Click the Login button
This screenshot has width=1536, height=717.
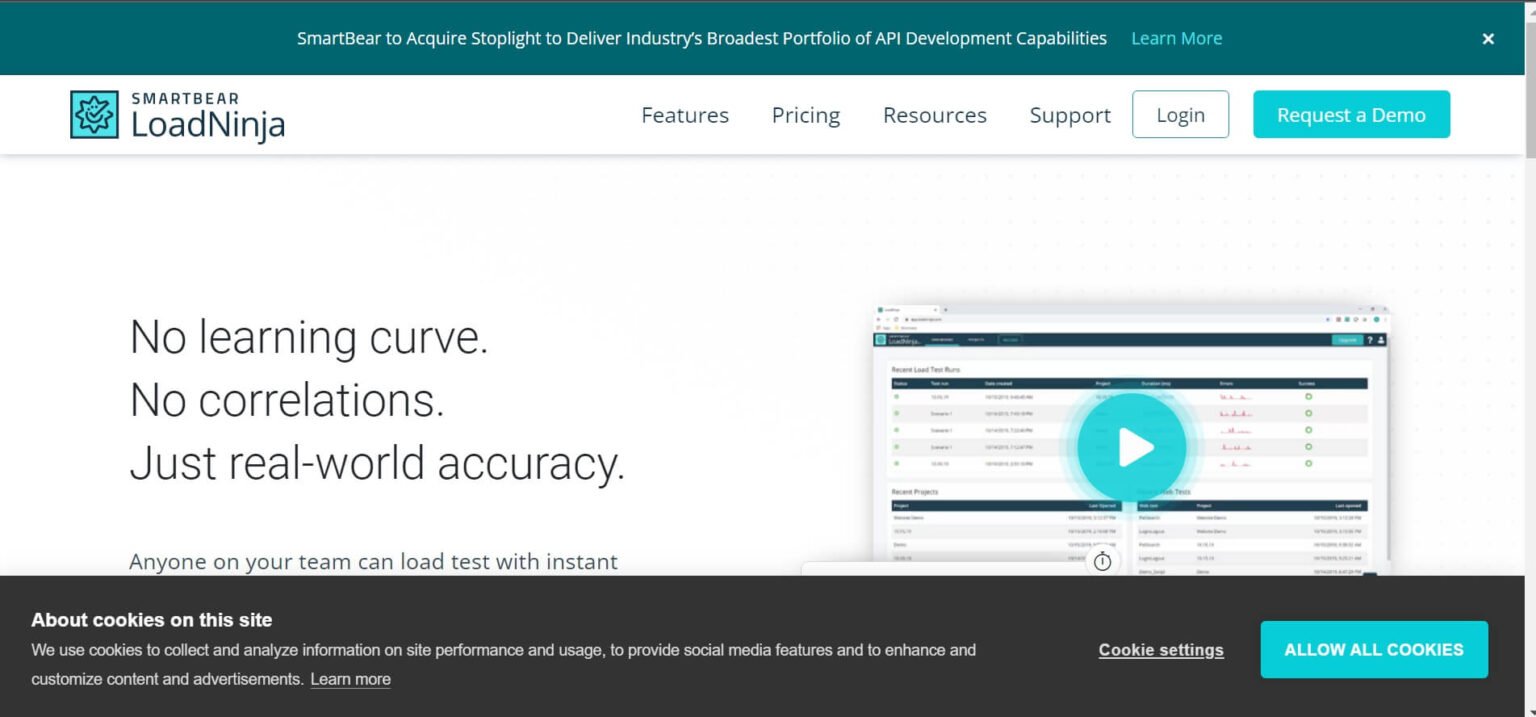point(1180,115)
